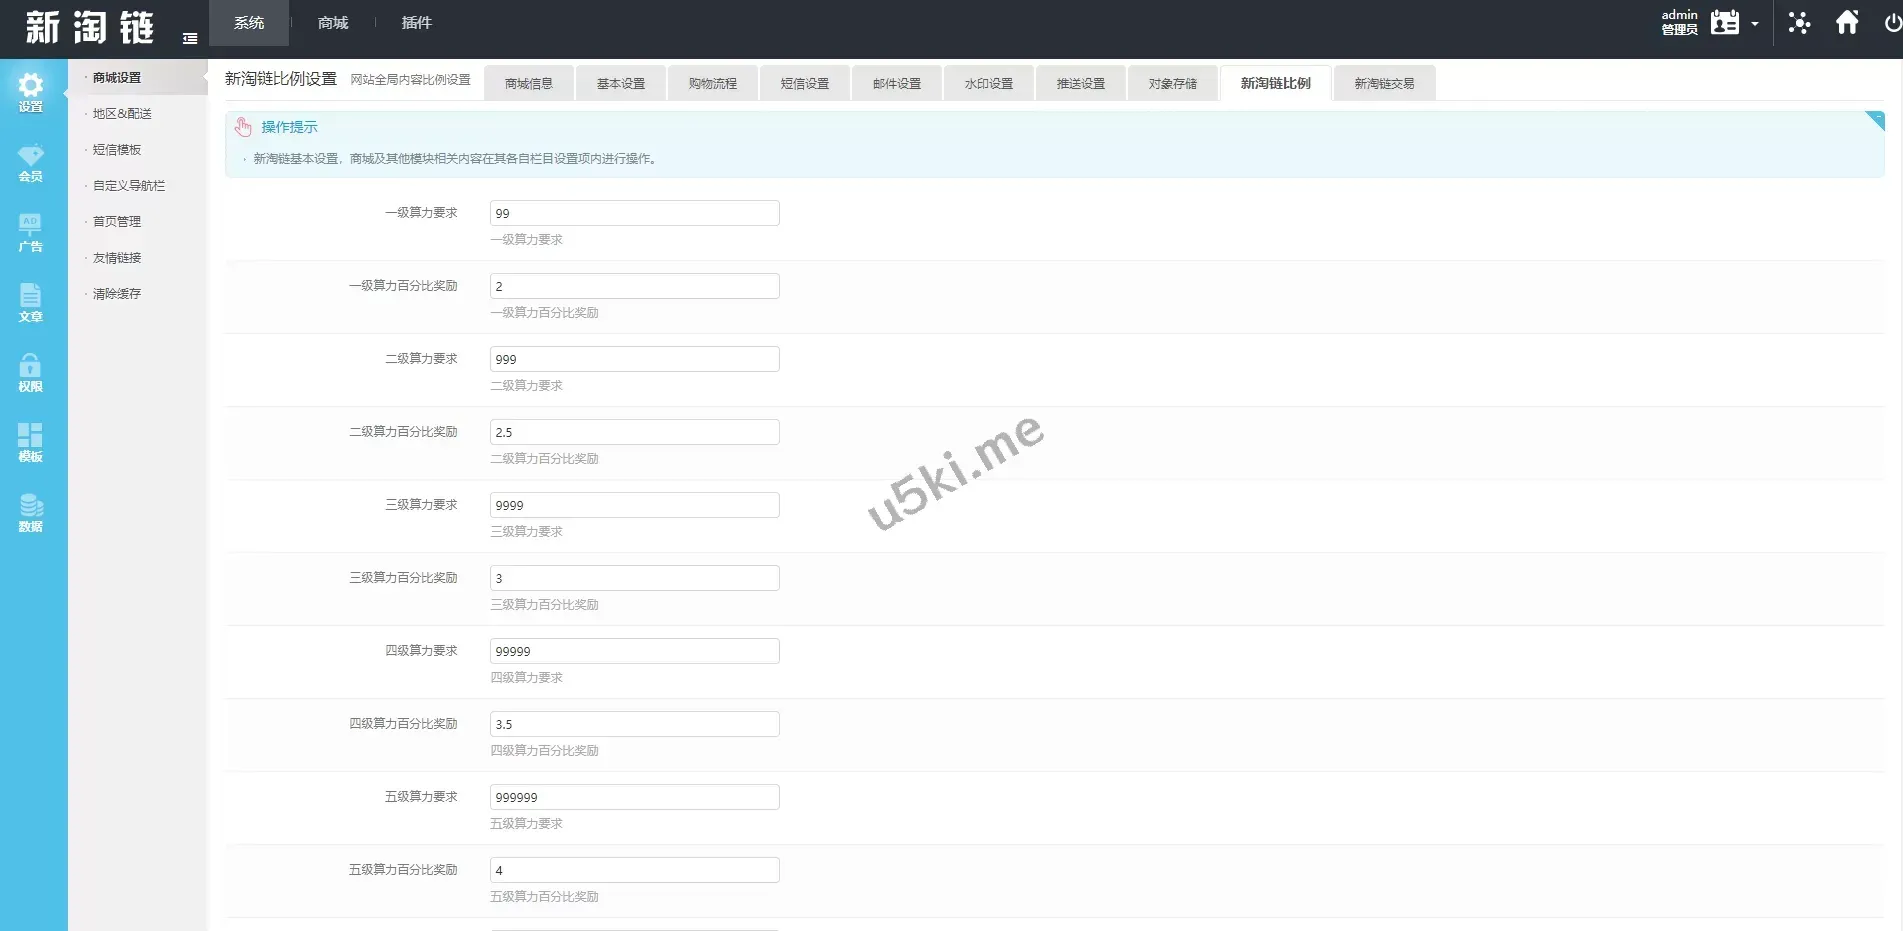Open 短信模板 in the side menu
Viewport: 1903px width, 931px height.
point(117,150)
